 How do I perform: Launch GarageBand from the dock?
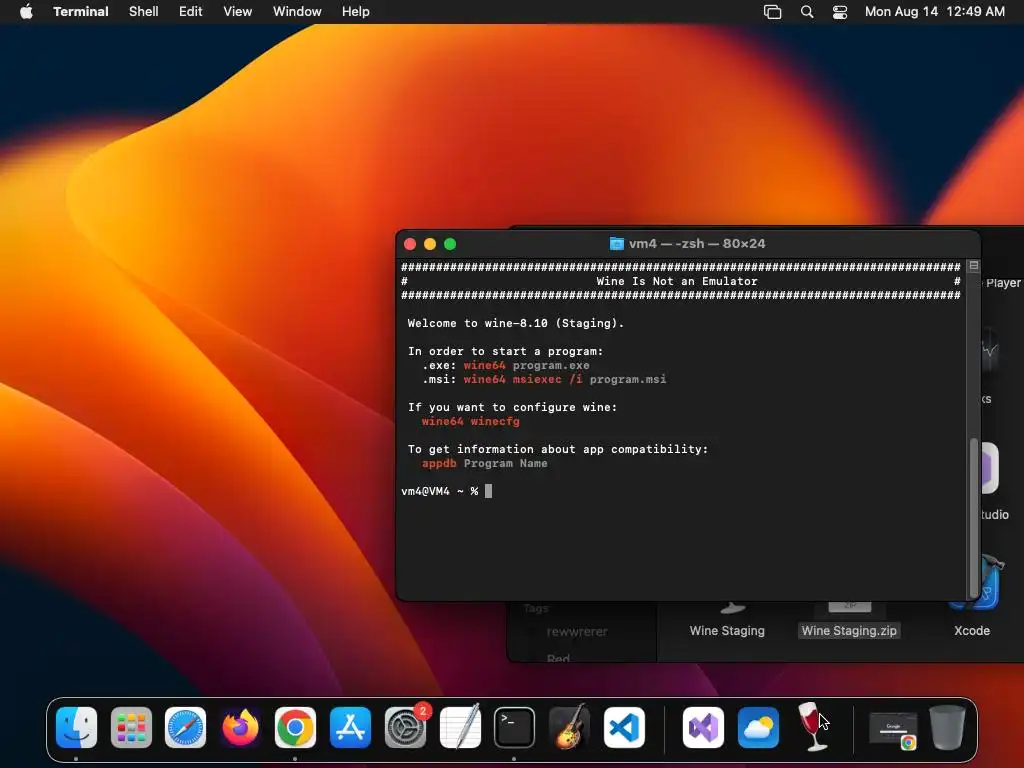[x=569, y=727]
